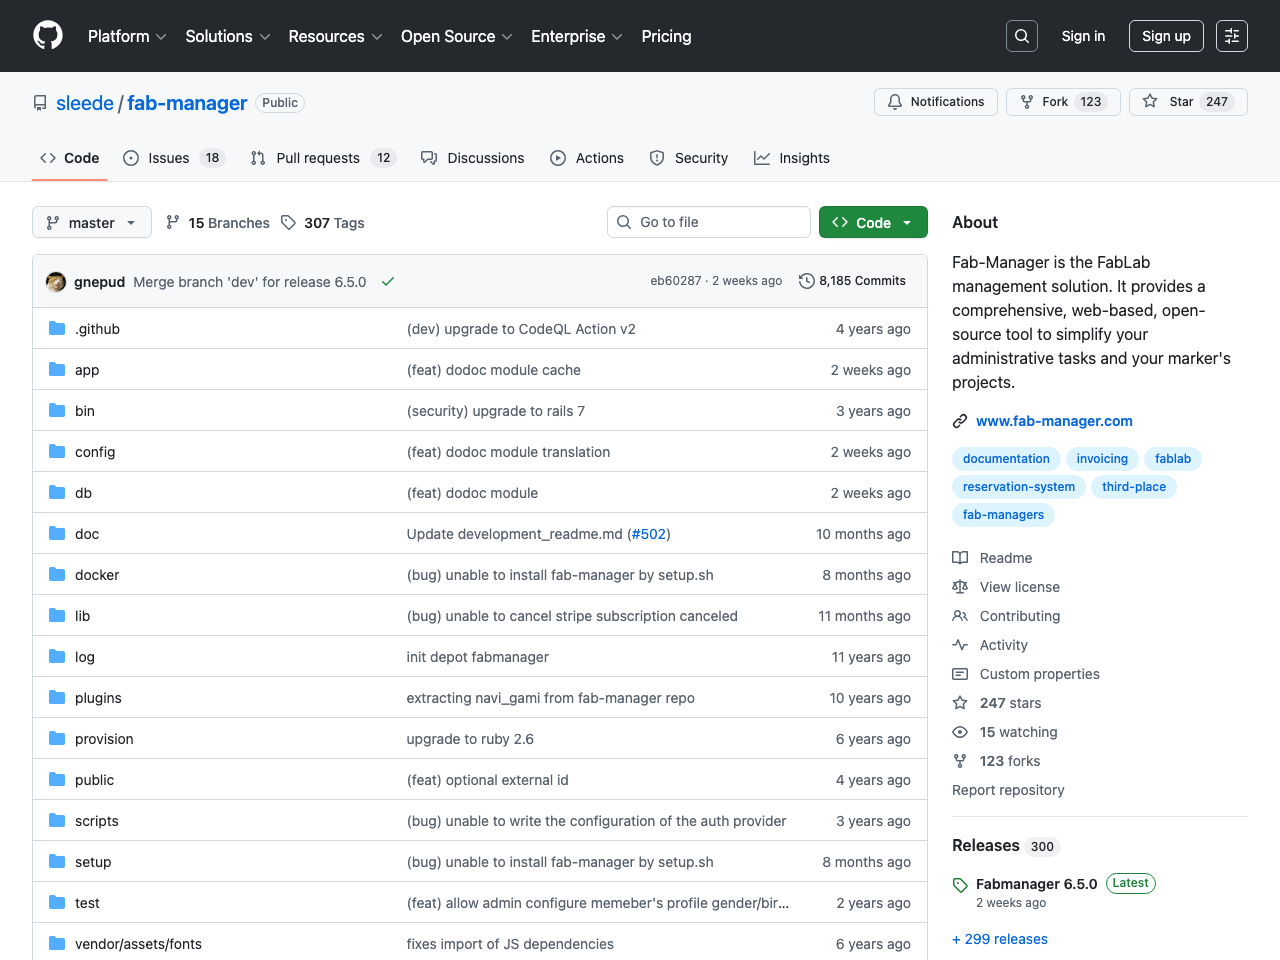The width and height of the screenshot is (1280, 960).
Task: Click the green checkmark on the latest commit
Action: 388,281
